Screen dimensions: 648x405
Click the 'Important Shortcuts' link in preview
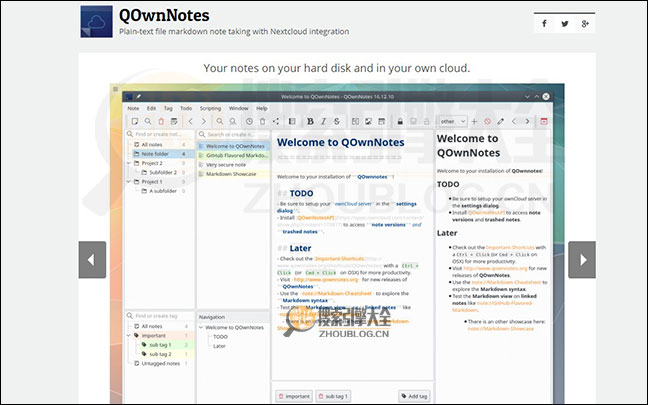coord(510,247)
